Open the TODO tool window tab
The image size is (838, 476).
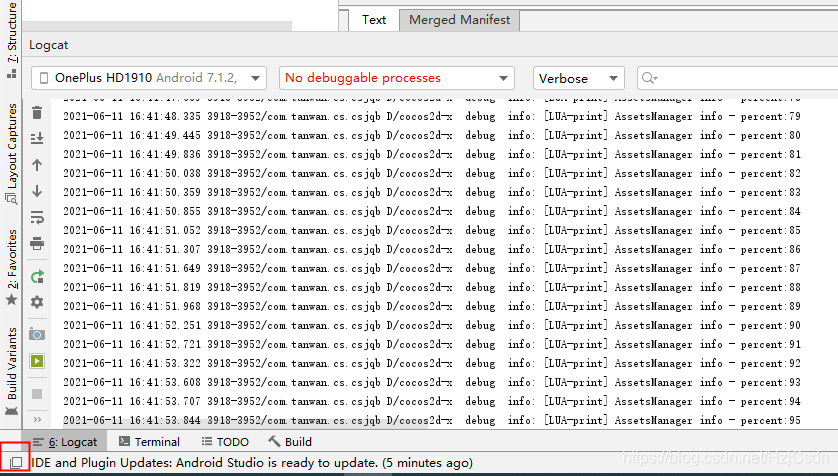(x=225, y=442)
